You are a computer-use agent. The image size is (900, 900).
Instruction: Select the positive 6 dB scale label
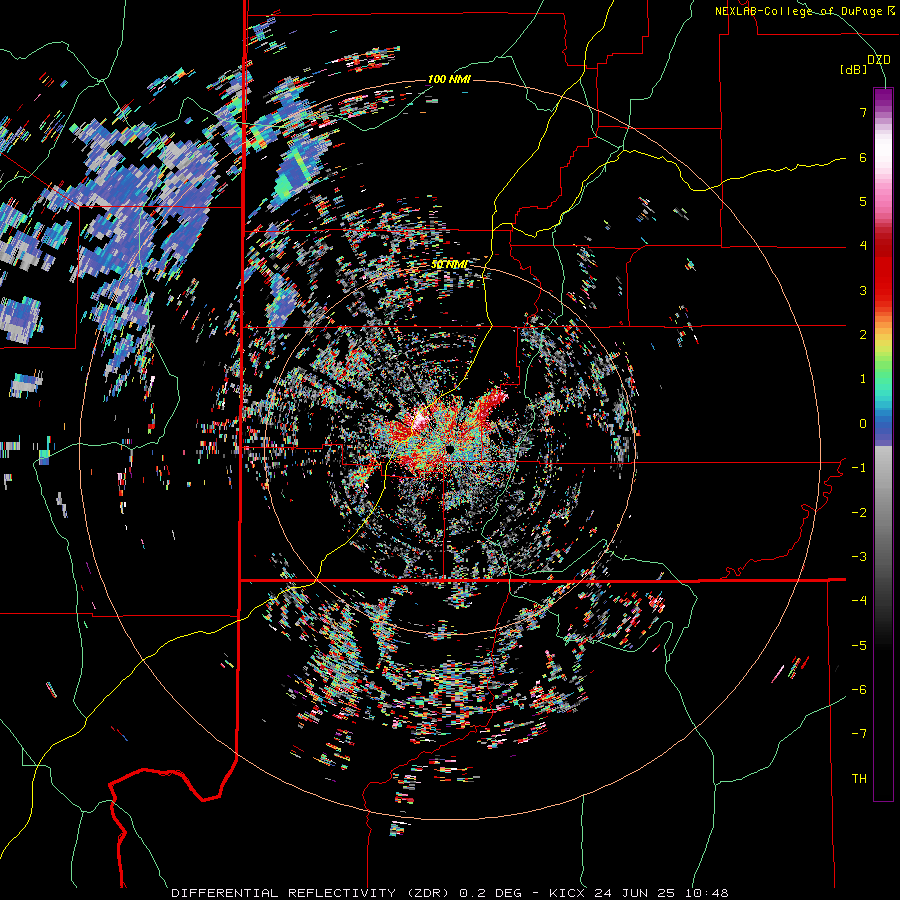click(x=863, y=157)
